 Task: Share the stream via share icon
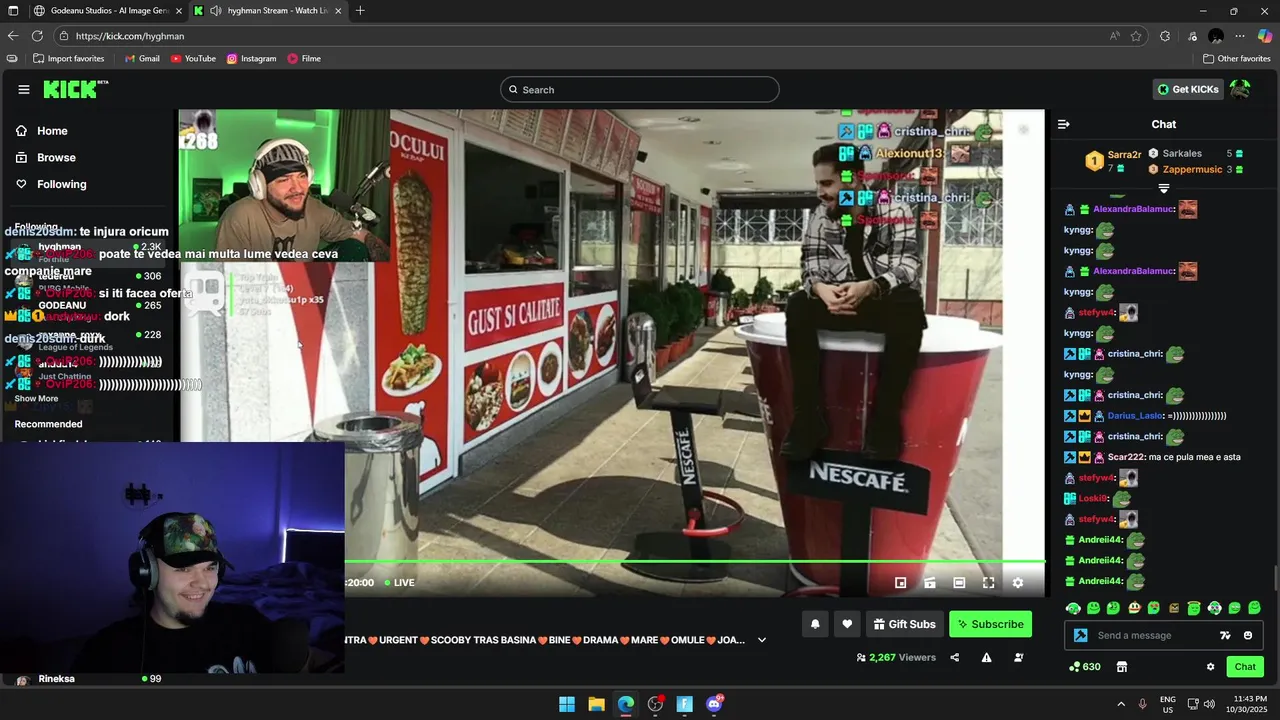[954, 657]
